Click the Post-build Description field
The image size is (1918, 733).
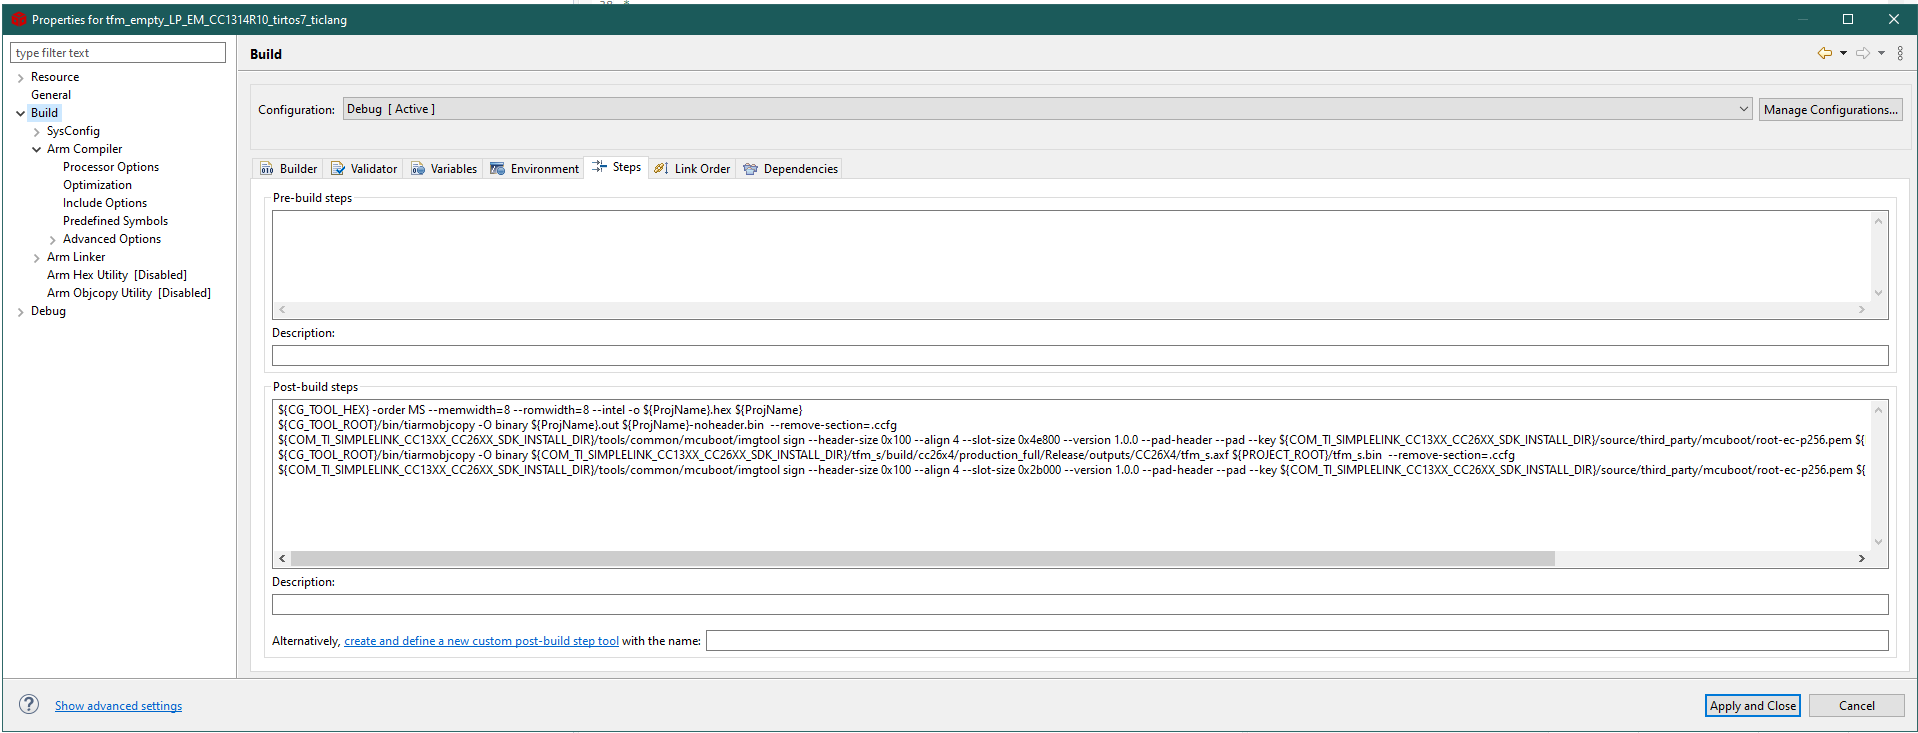1080,604
